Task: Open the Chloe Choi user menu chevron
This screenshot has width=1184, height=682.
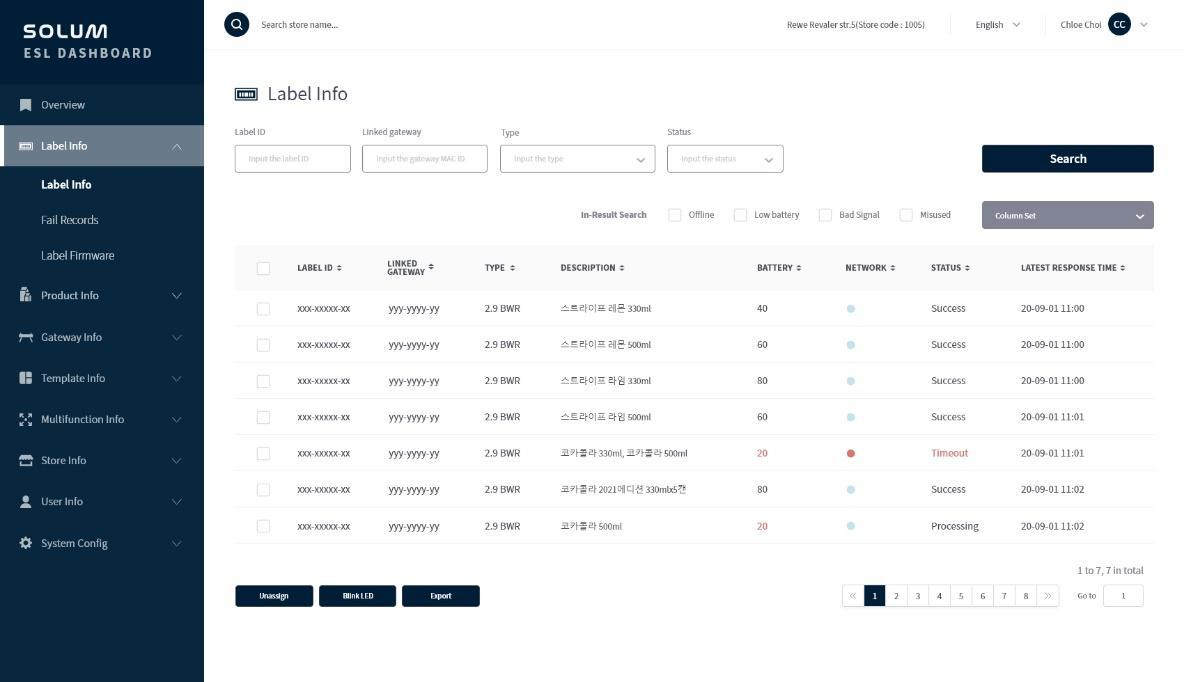Action: pyautogui.click(x=1144, y=25)
